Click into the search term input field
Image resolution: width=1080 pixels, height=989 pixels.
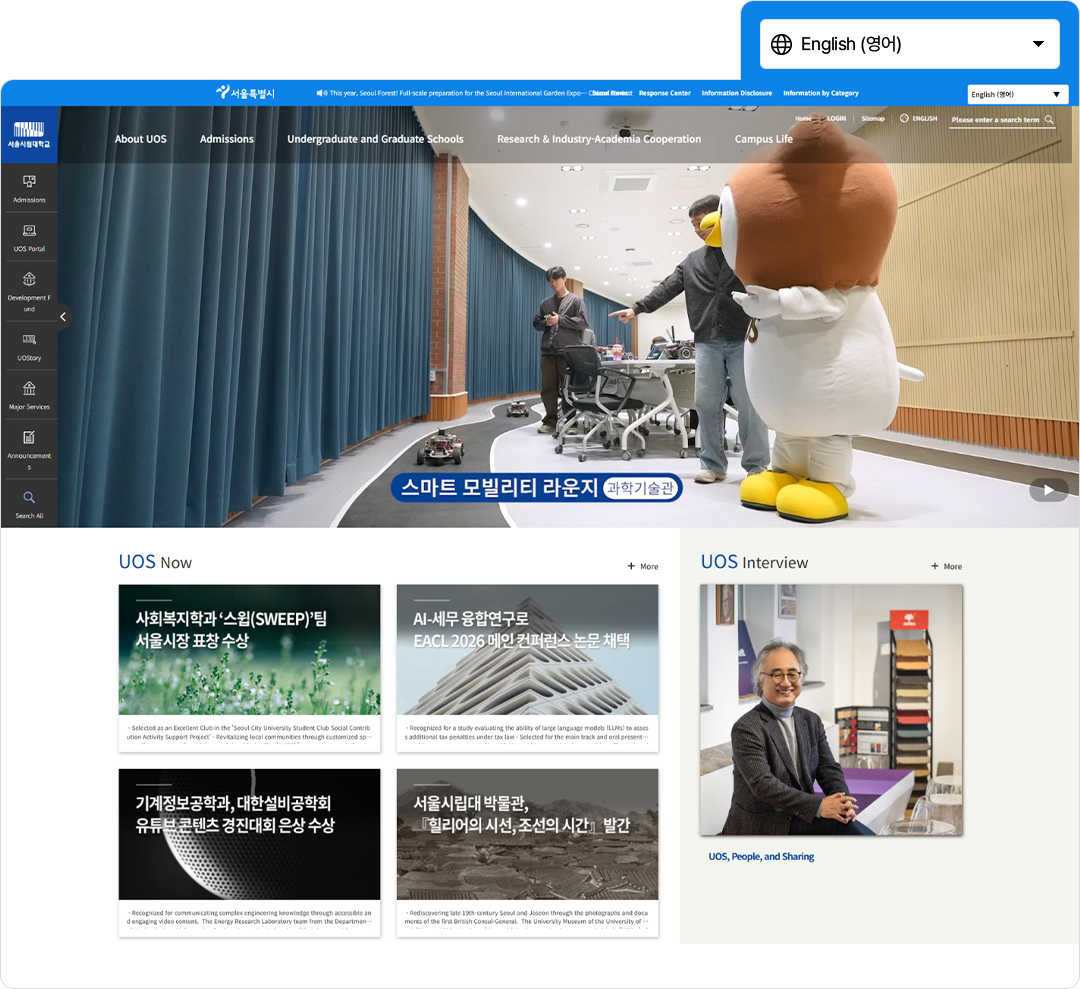pos(994,120)
